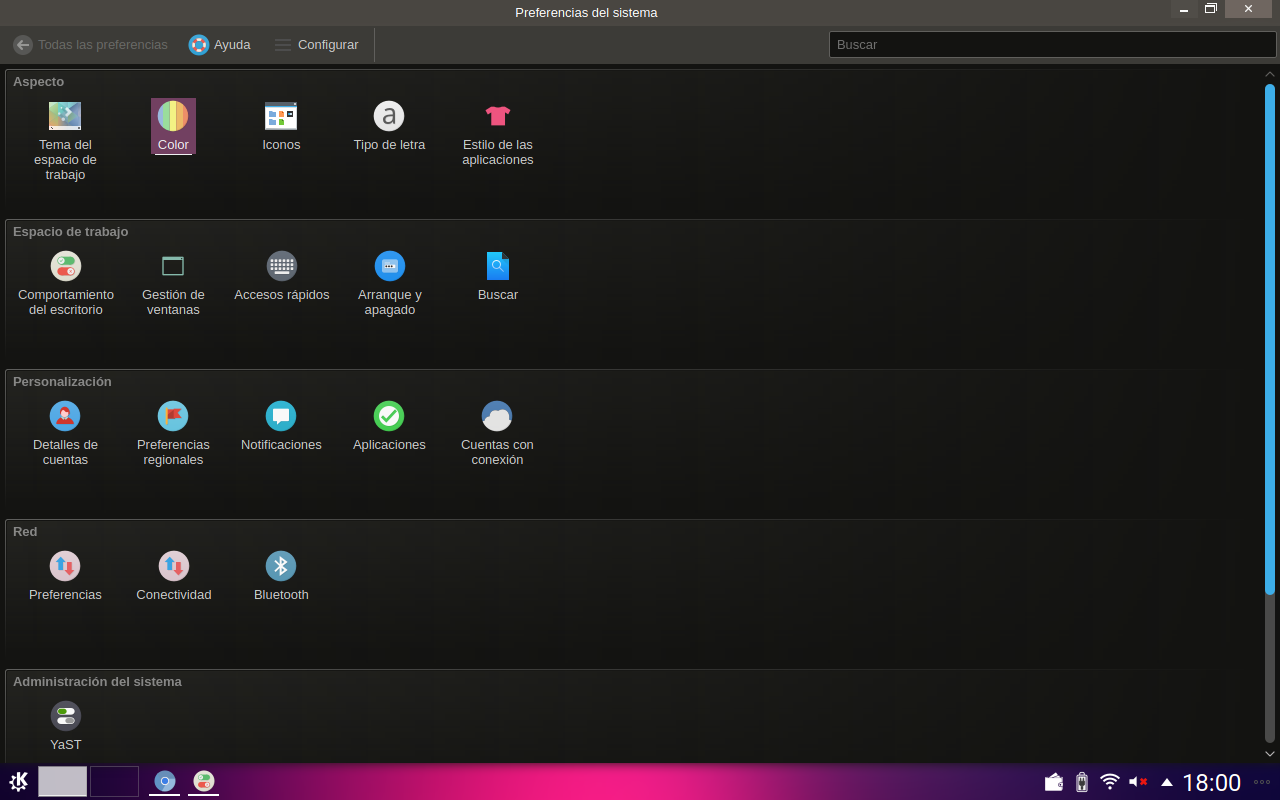Open Chromium from the taskbar
1280x800 pixels.
tap(165, 781)
